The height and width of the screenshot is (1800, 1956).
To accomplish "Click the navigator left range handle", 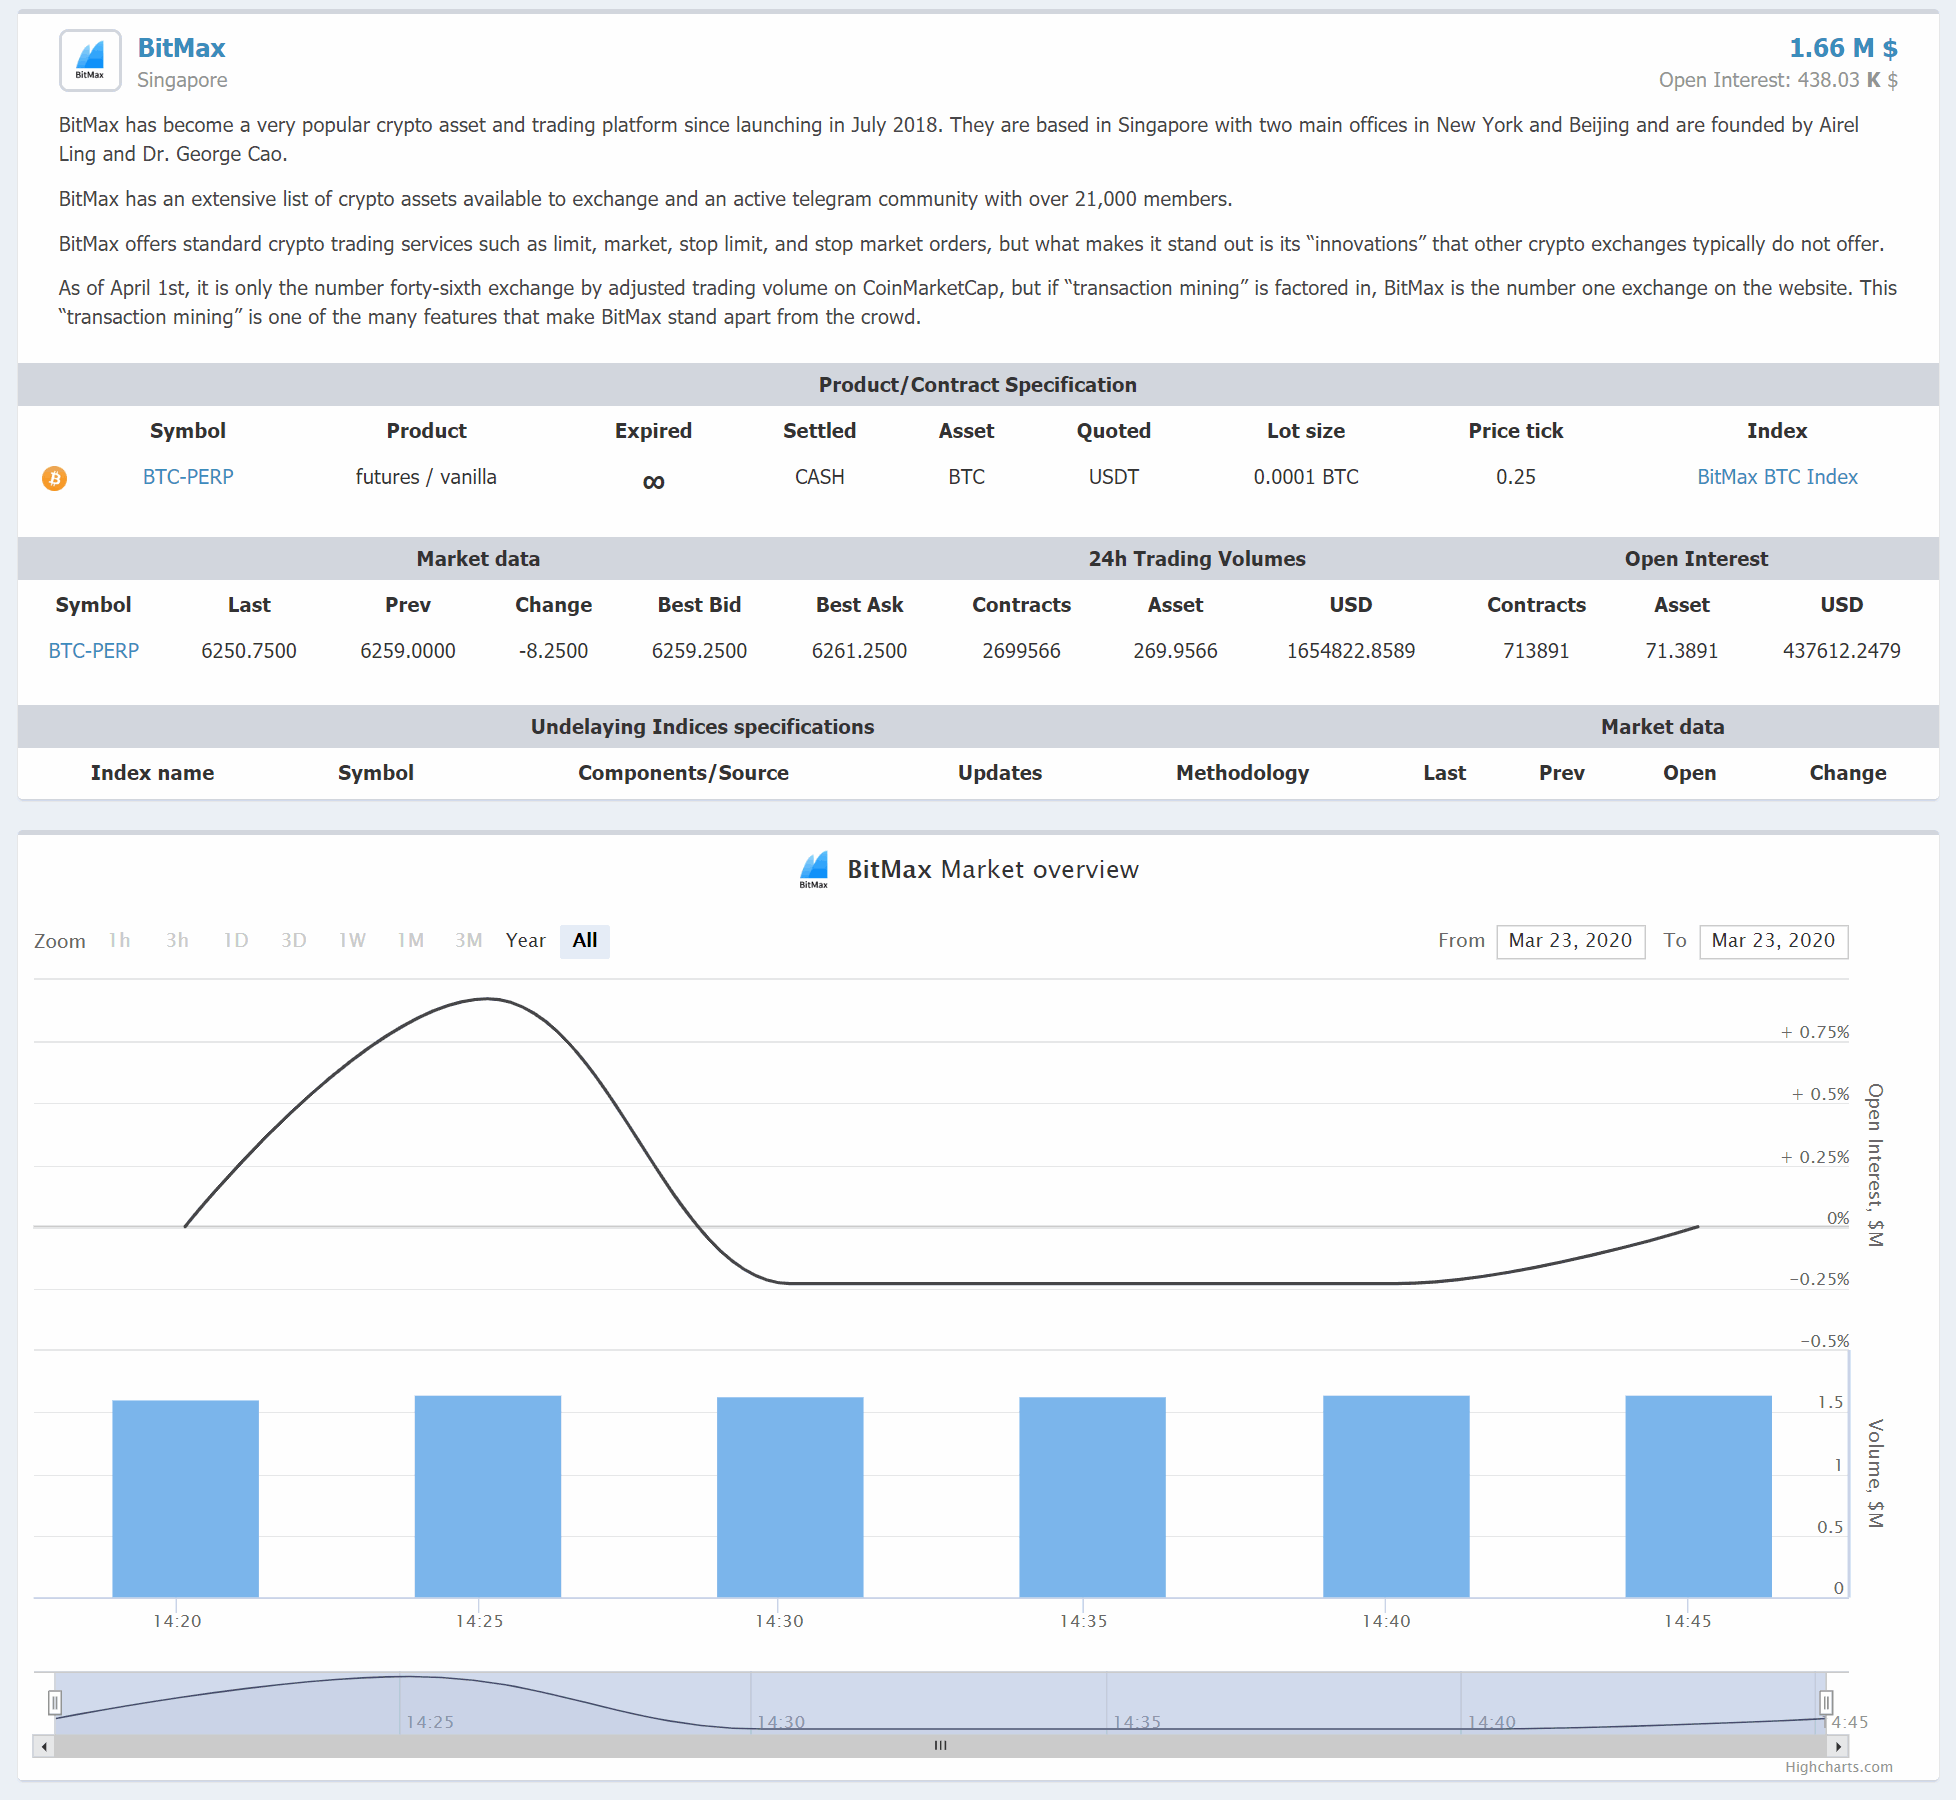I will pos(55,1702).
